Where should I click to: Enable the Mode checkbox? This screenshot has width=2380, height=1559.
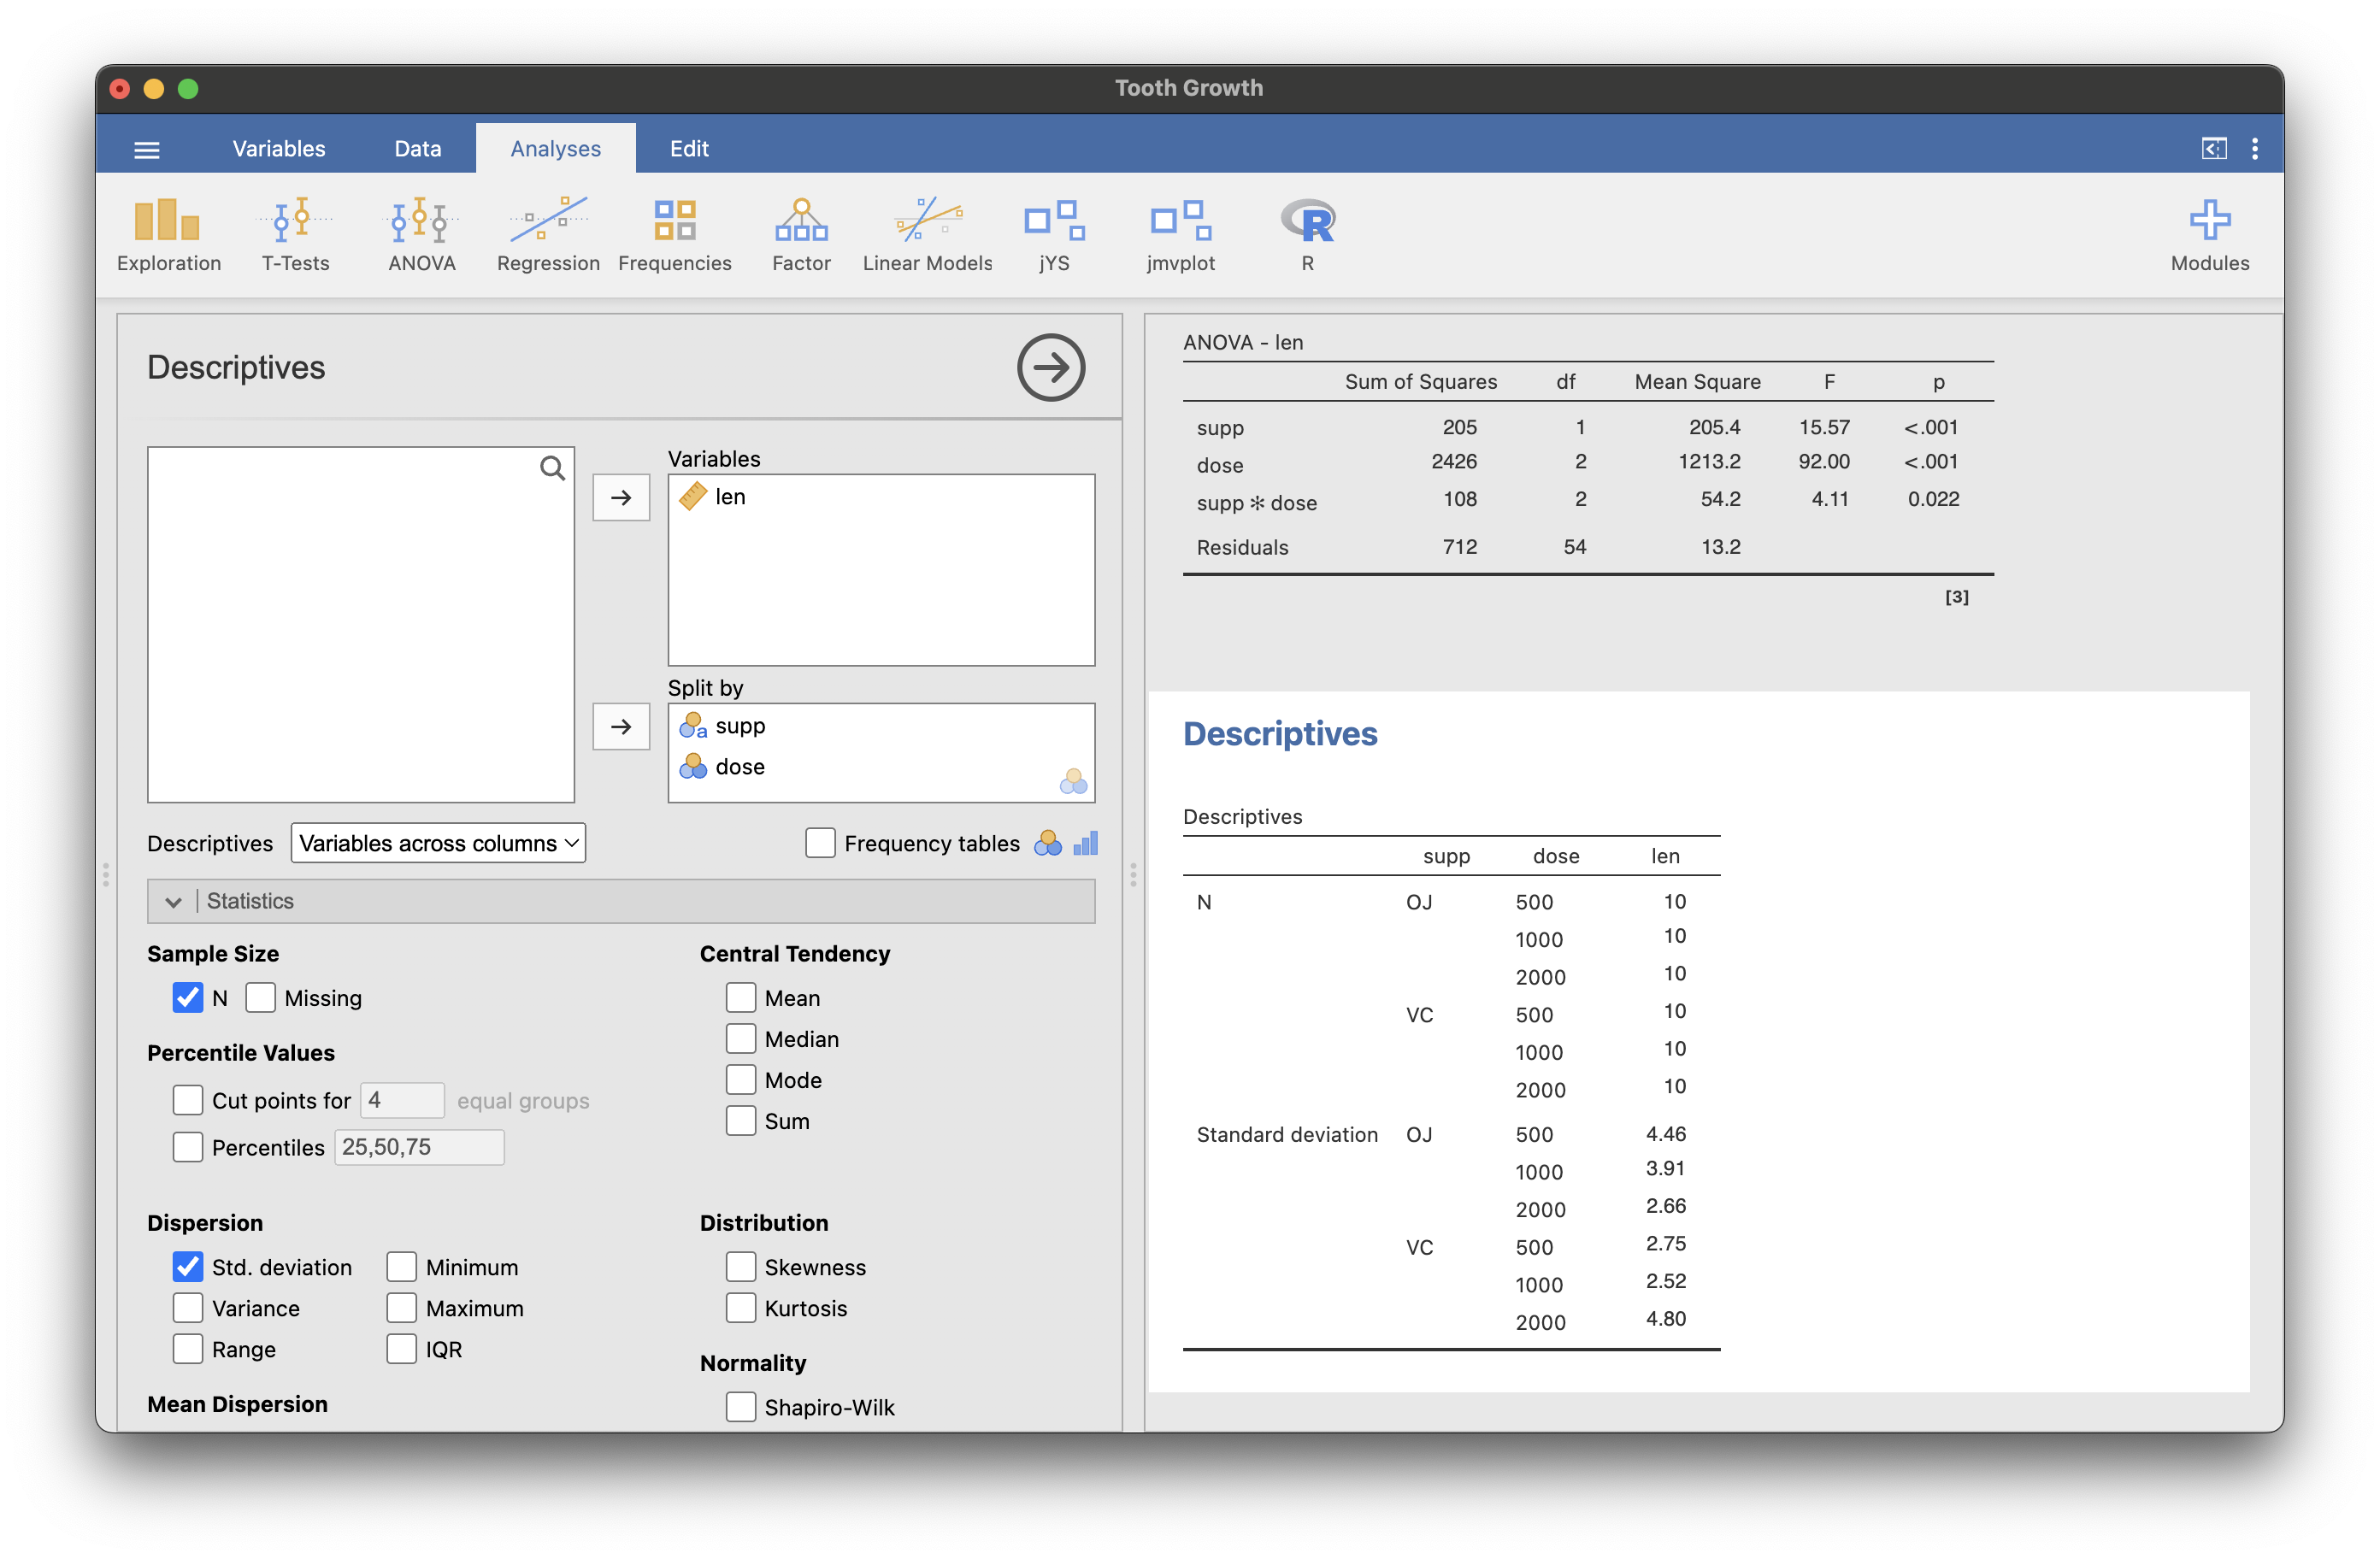coord(740,1079)
